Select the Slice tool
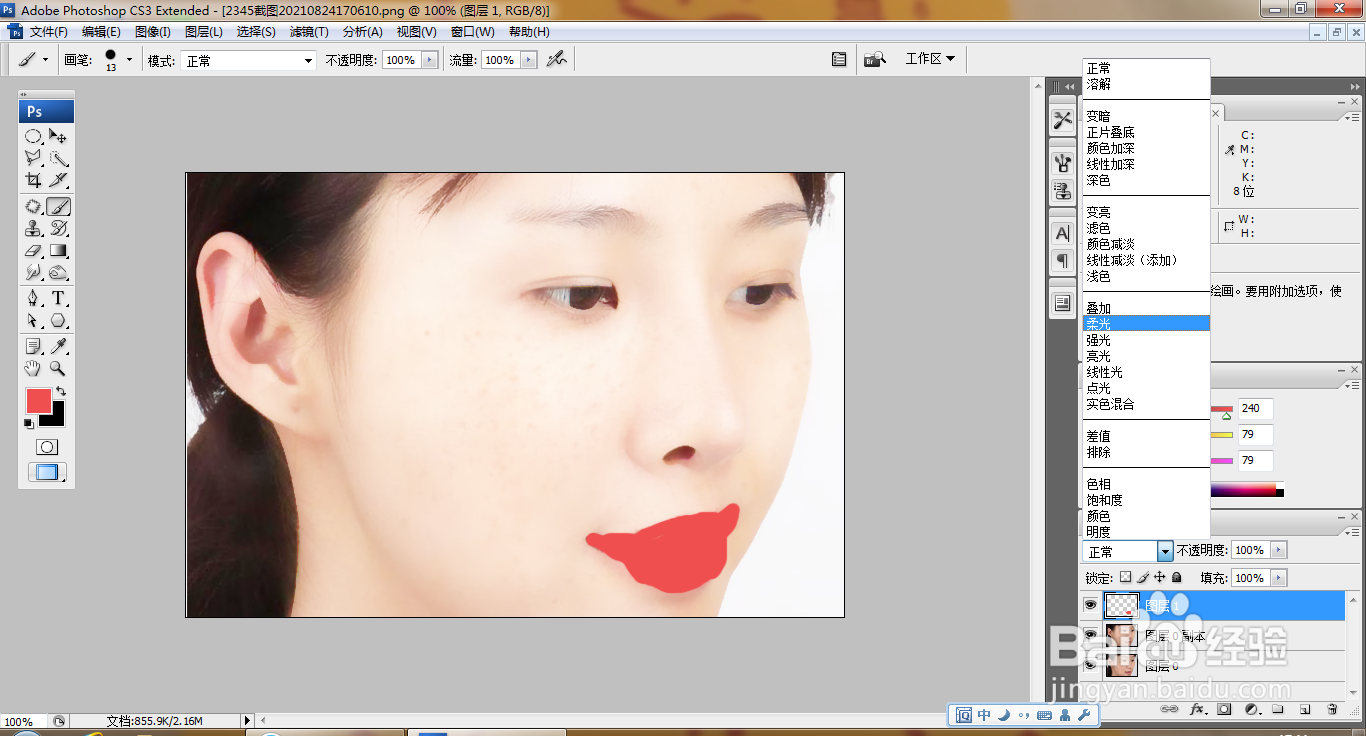 coord(59,180)
